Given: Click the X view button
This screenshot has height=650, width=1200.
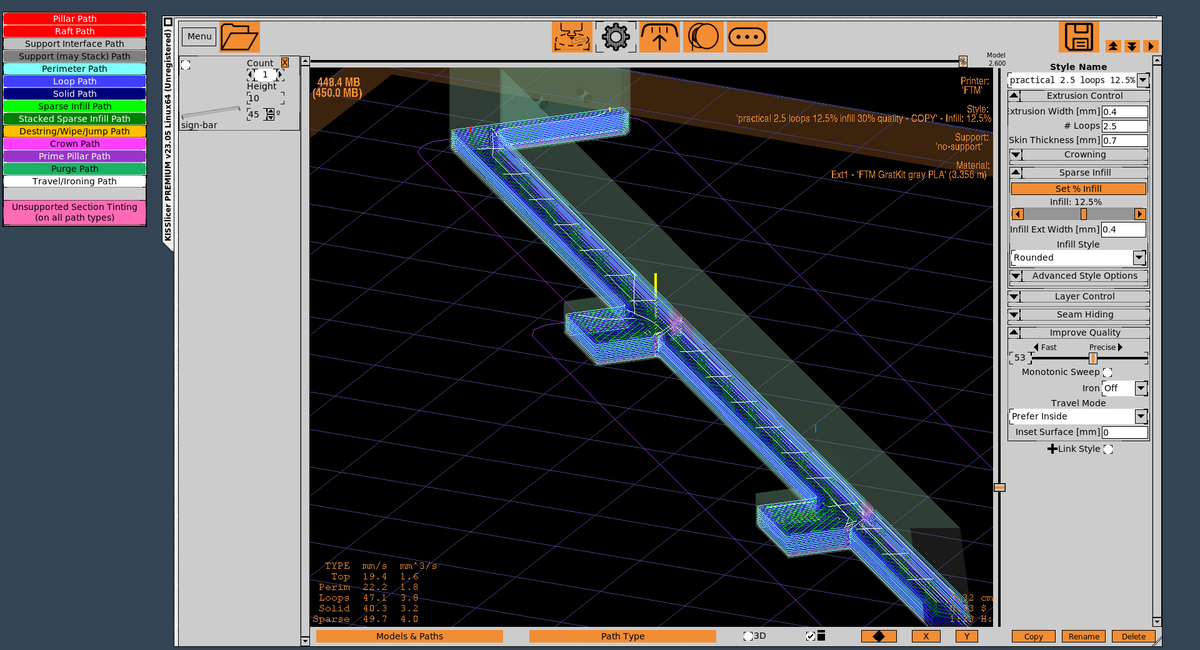Looking at the screenshot, I should click(x=927, y=636).
